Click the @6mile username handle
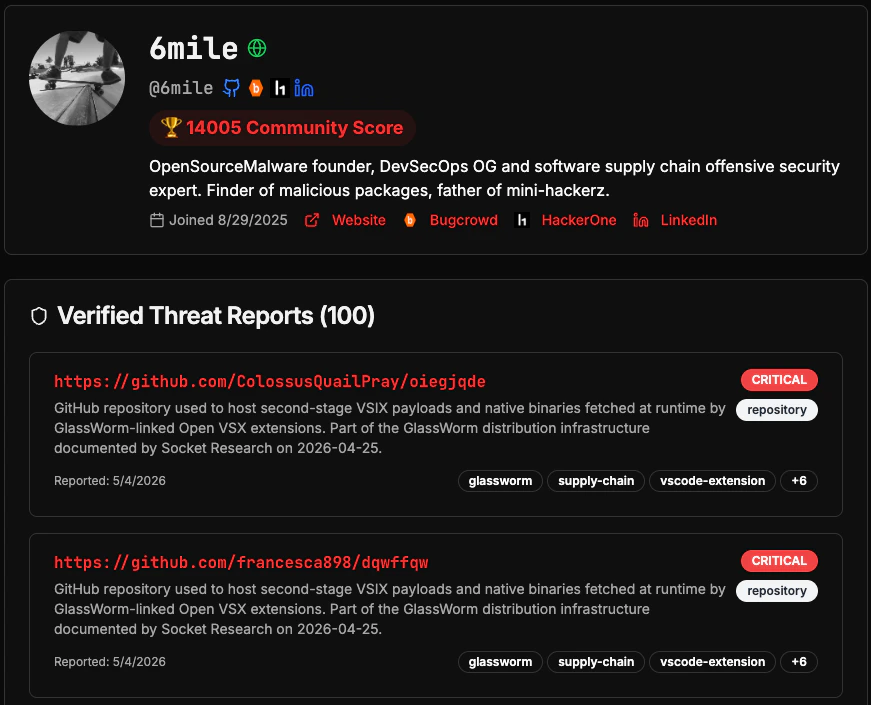This screenshot has height=705, width=871. tap(181, 88)
